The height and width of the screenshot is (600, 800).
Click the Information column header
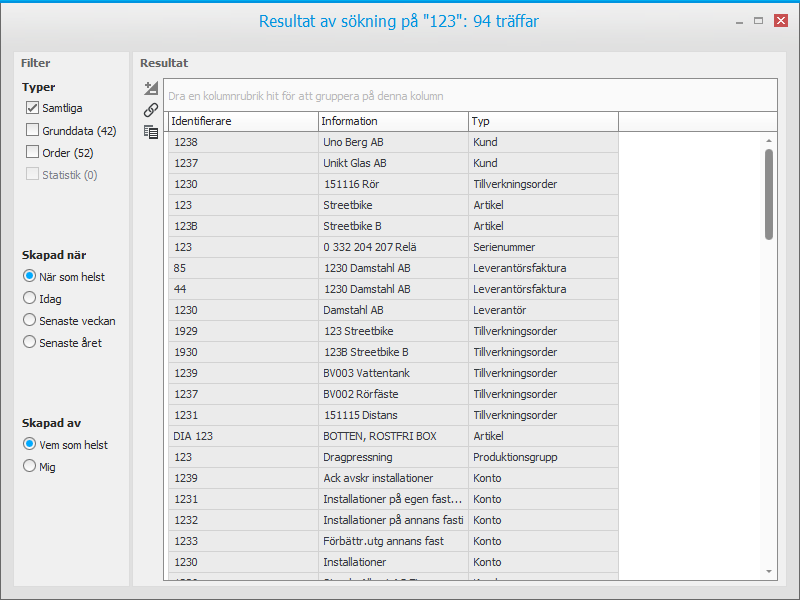pos(393,122)
